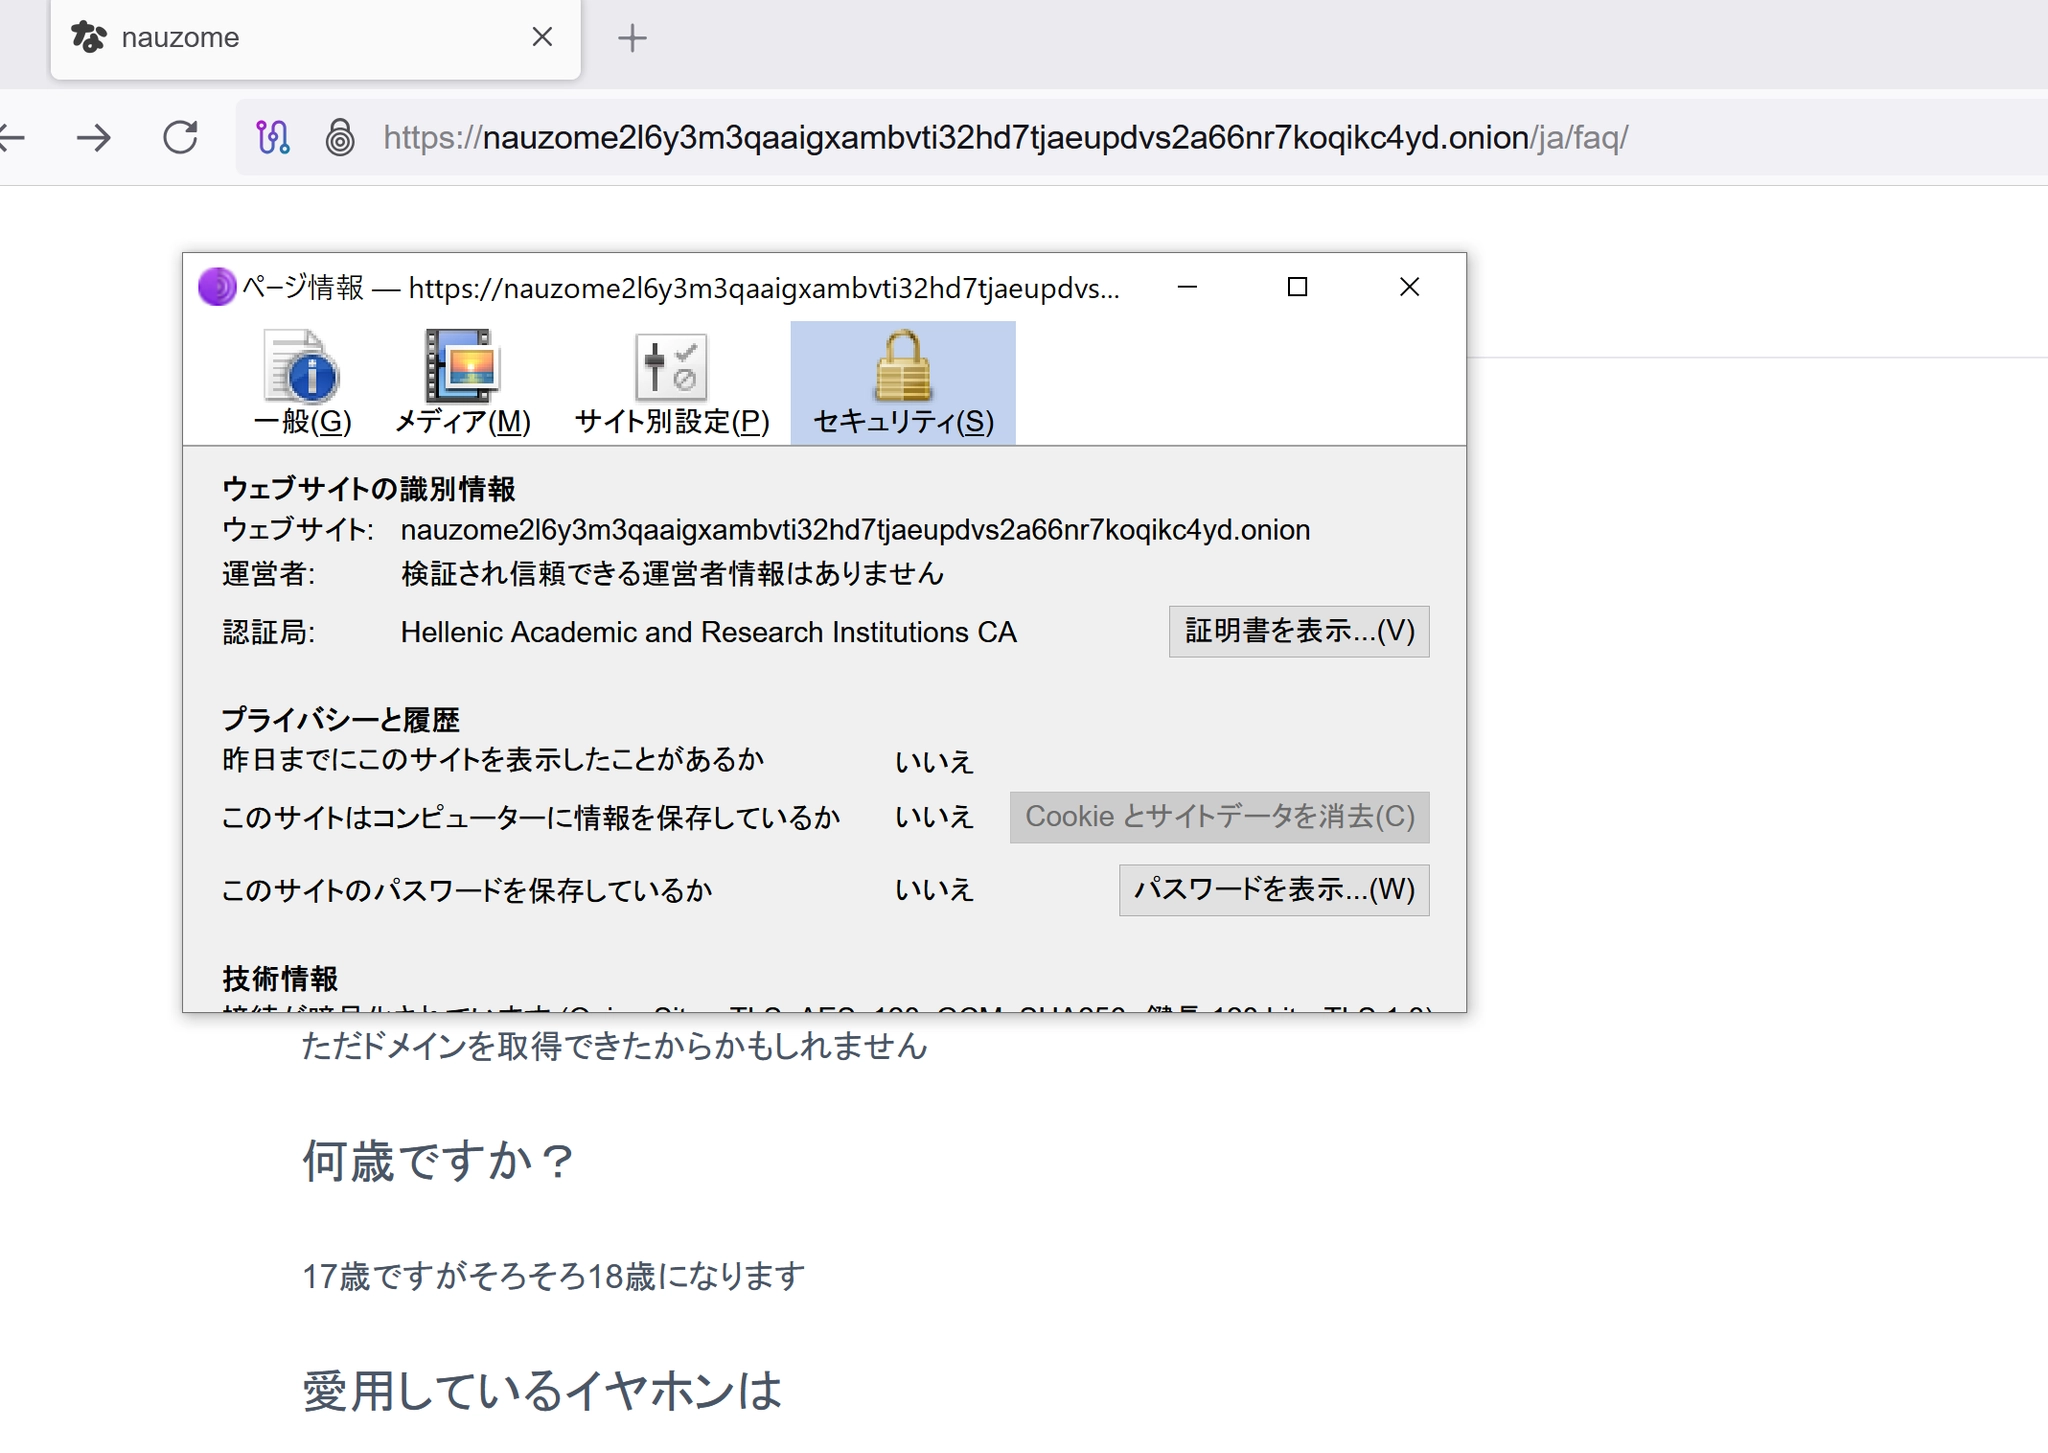Select the セキュリティ(S) security panel

coord(902,383)
